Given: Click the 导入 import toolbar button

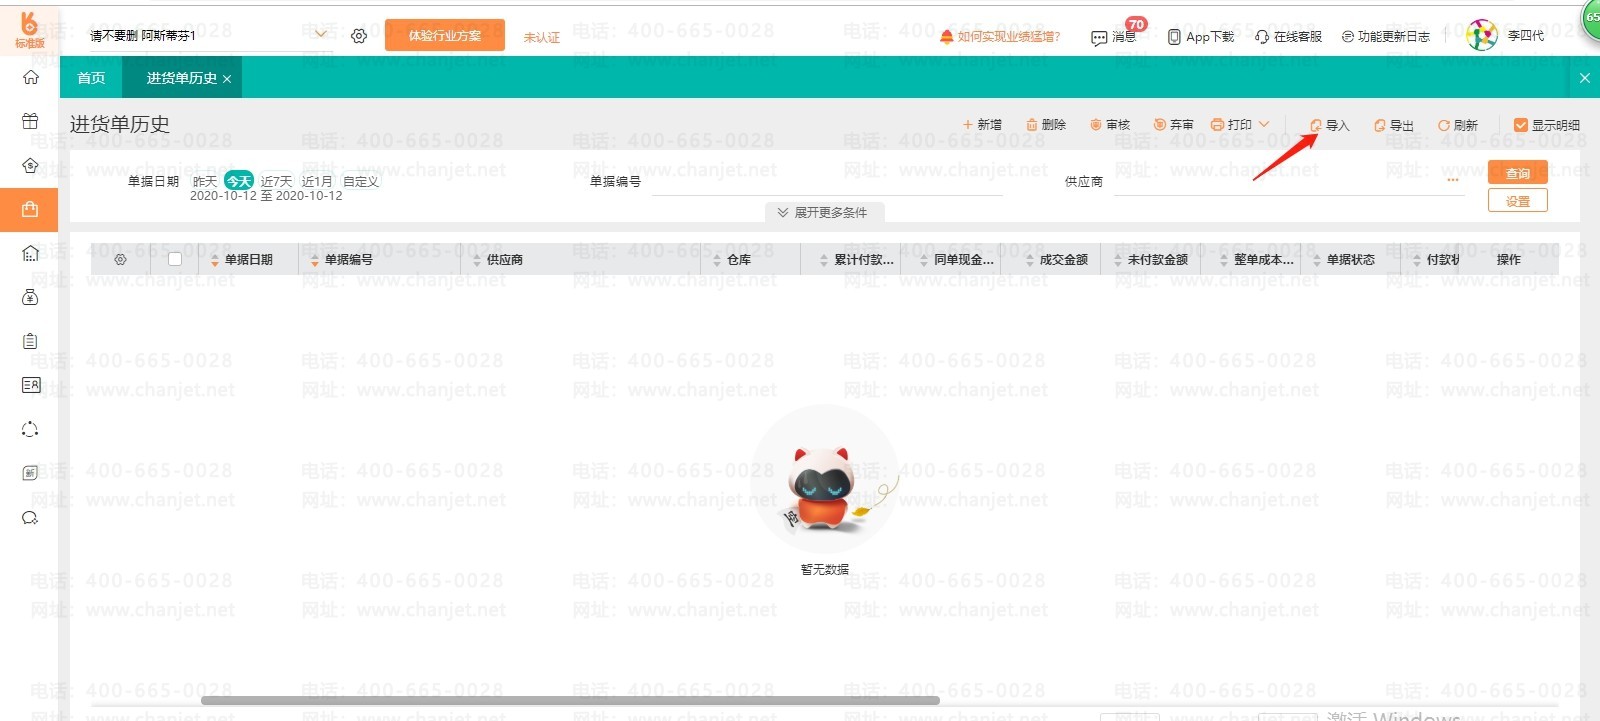Looking at the screenshot, I should [x=1330, y=125].
